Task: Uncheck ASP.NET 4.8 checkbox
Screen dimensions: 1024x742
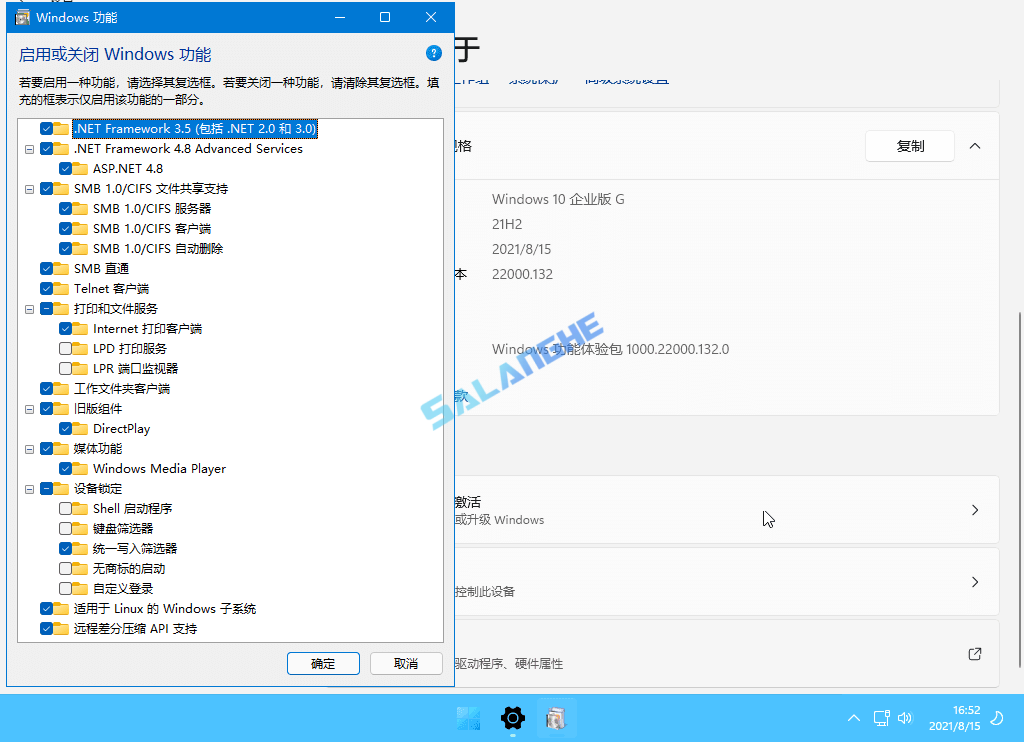Action: pos(65,169)
